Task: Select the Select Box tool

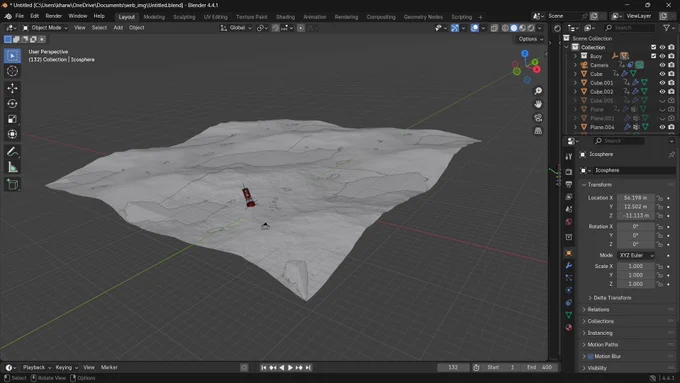Action: tap(12, 56)
